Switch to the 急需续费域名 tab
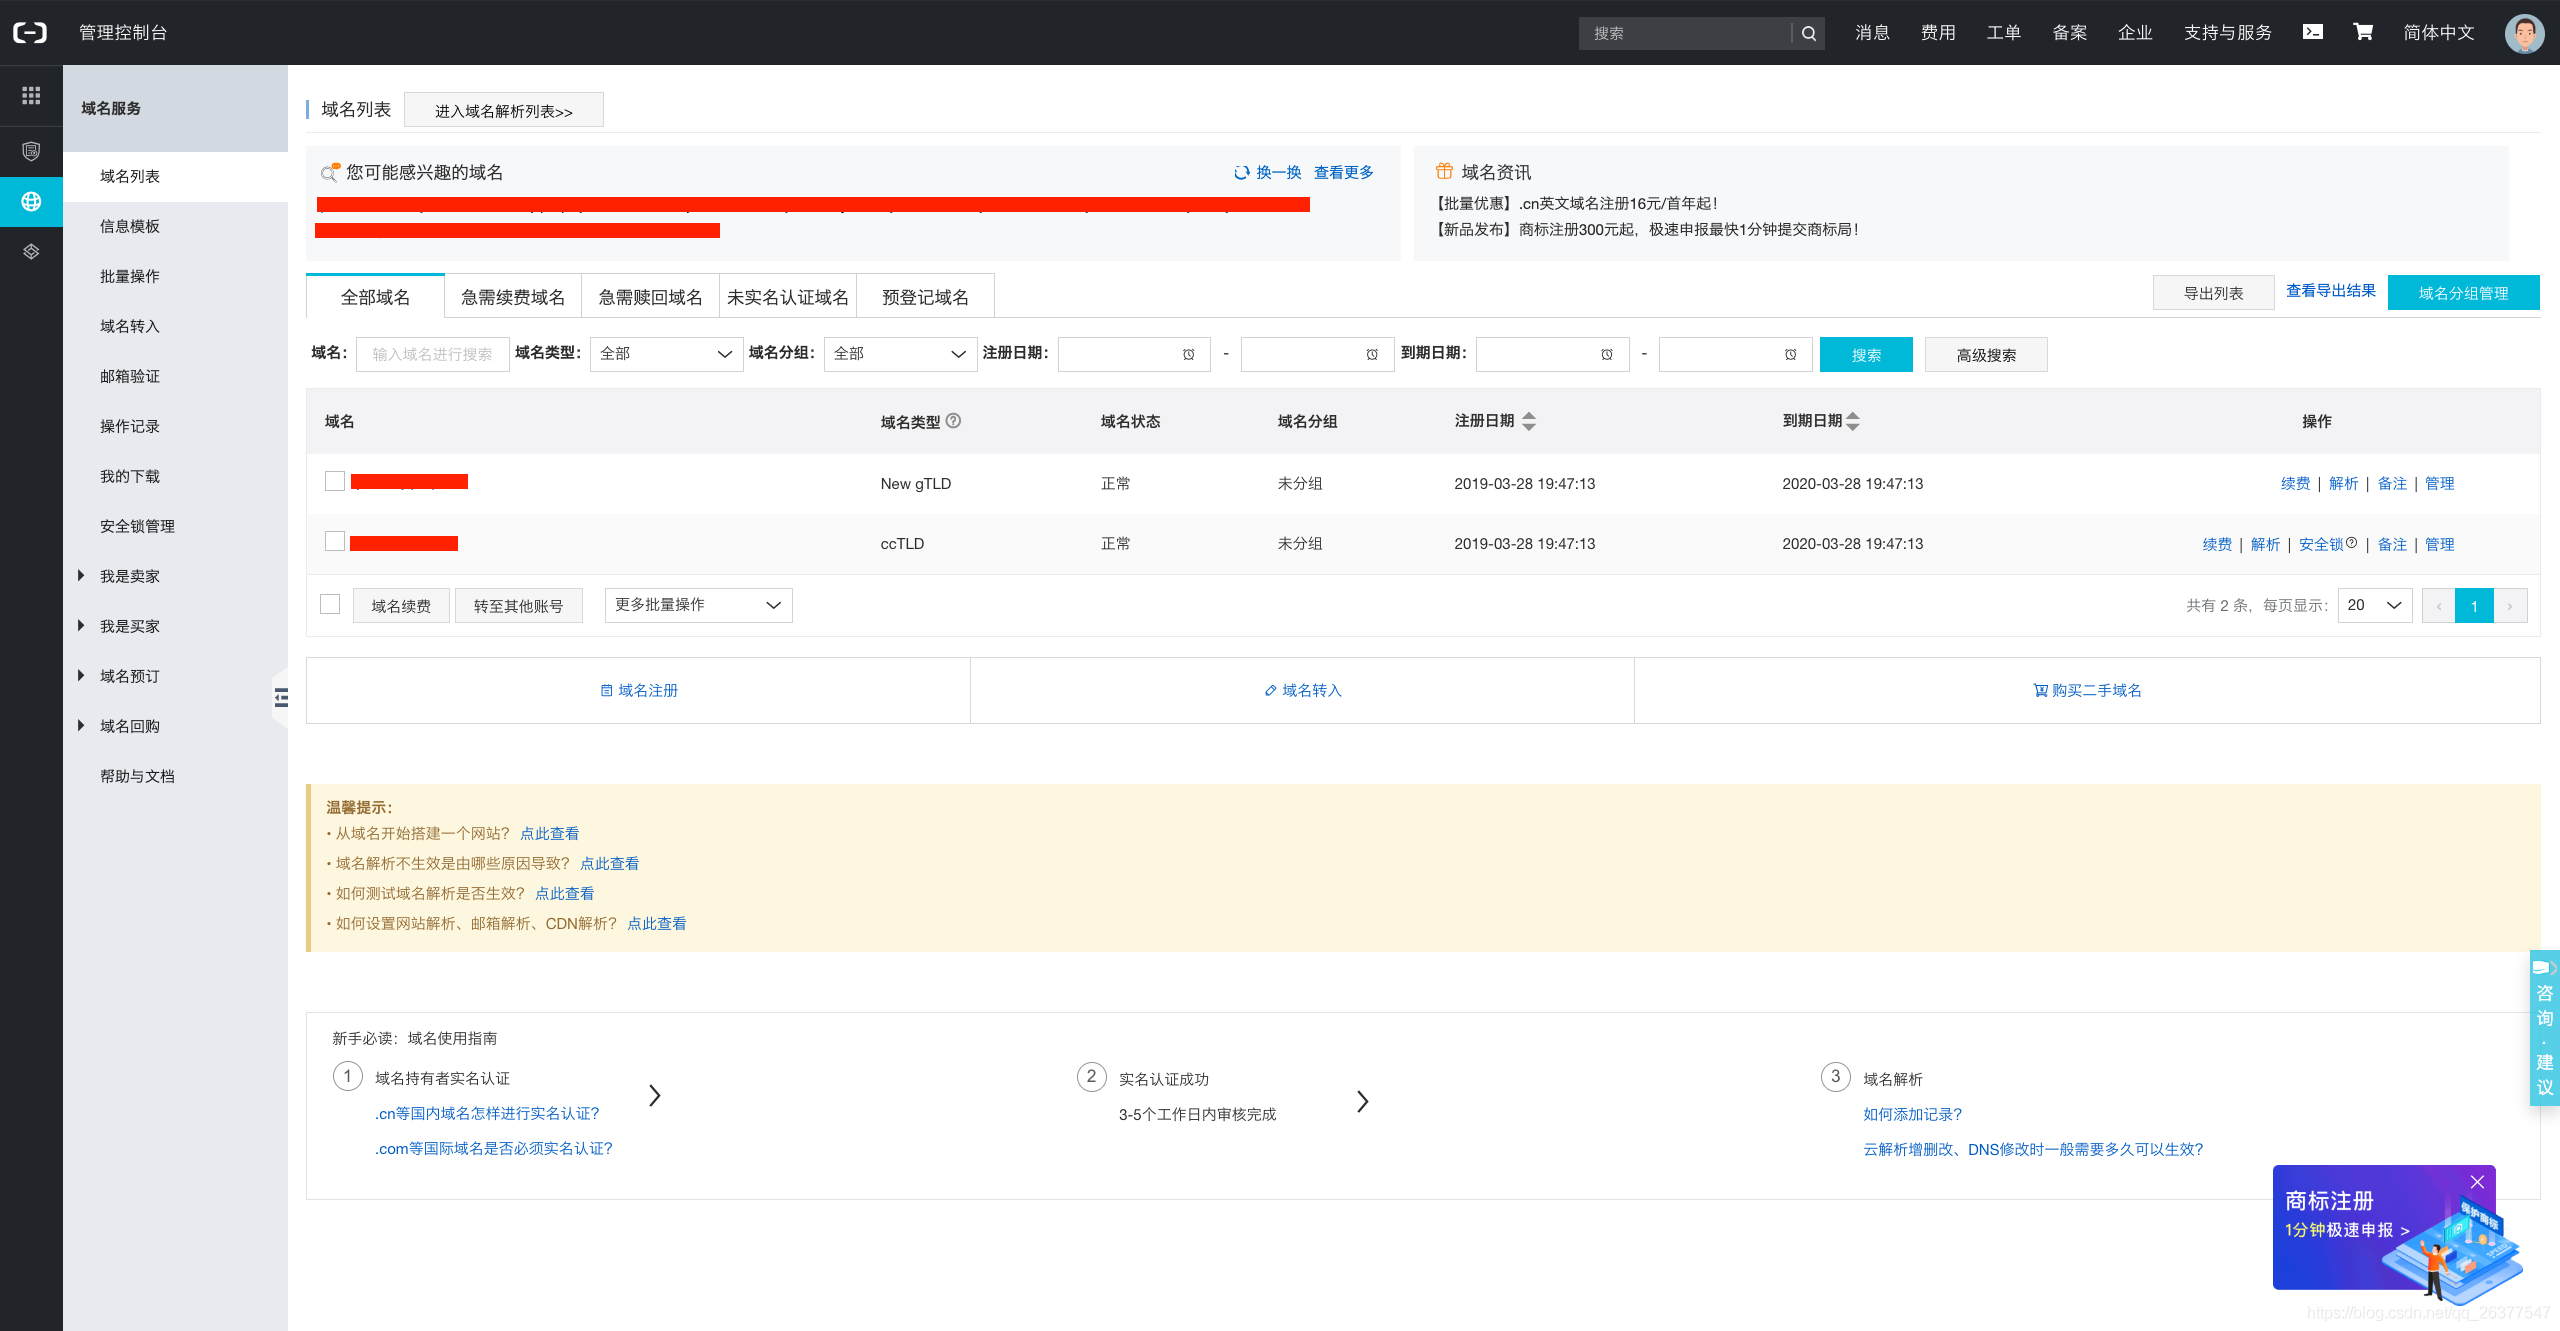The width and height of the screenshot is (2560, 1331). [512, 297]
